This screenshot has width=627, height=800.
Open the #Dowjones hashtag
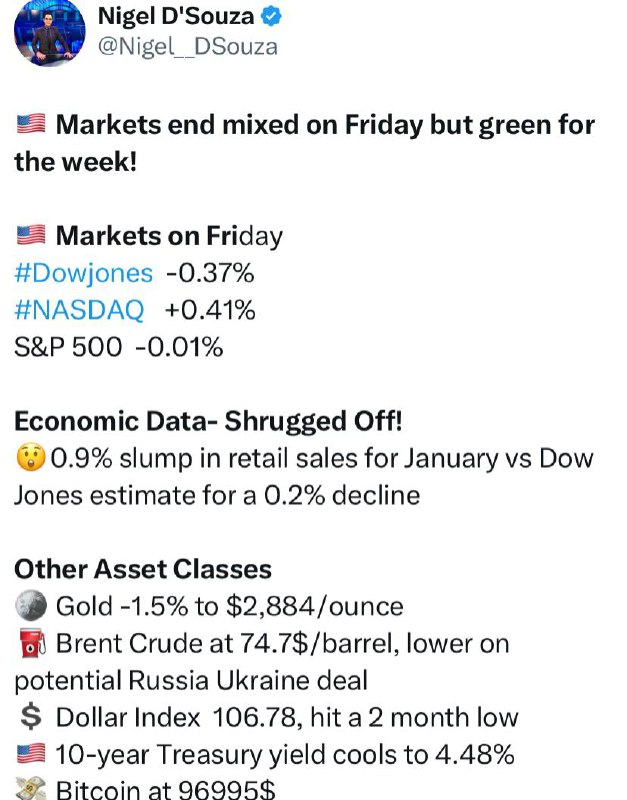pyautogui.click(x=84, y=273)
